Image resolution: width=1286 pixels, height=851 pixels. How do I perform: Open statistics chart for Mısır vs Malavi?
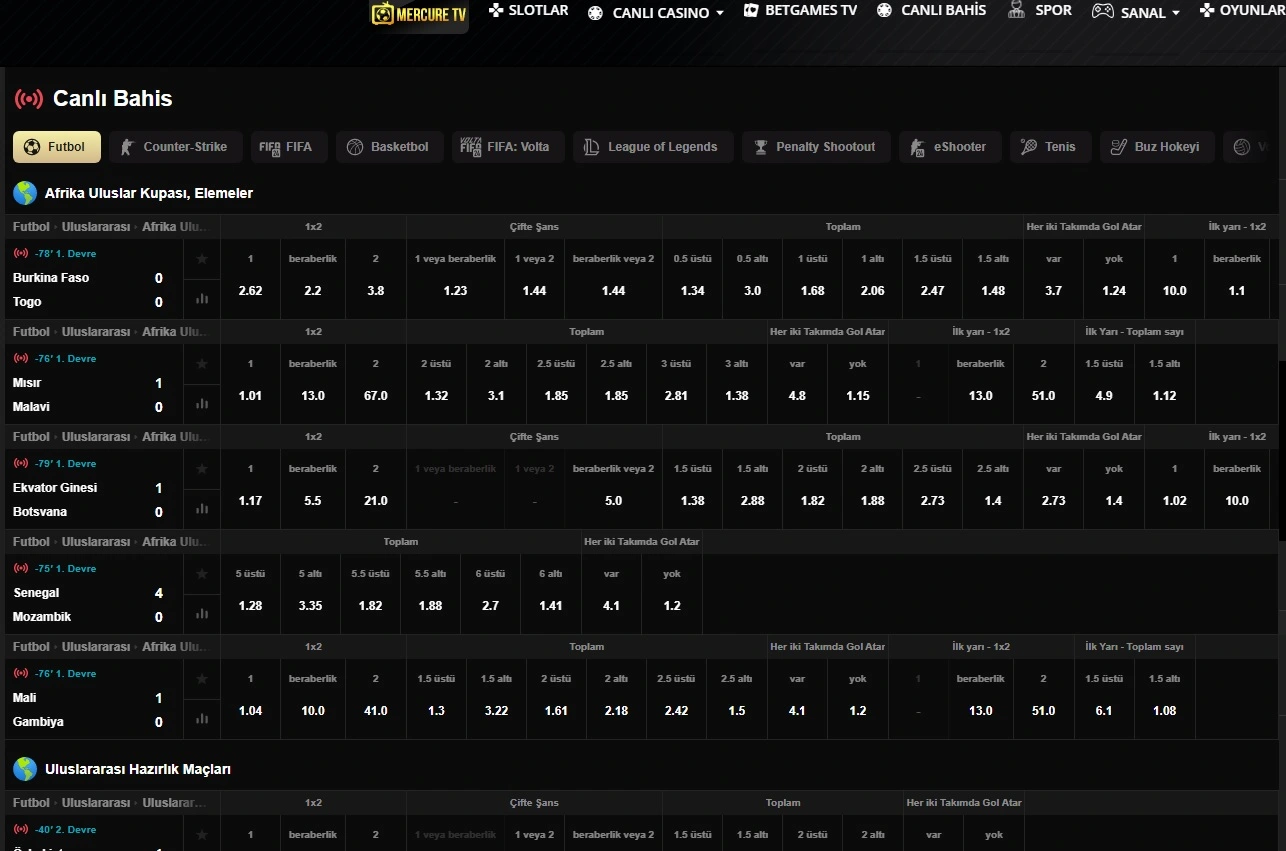[x=202, y=403]
